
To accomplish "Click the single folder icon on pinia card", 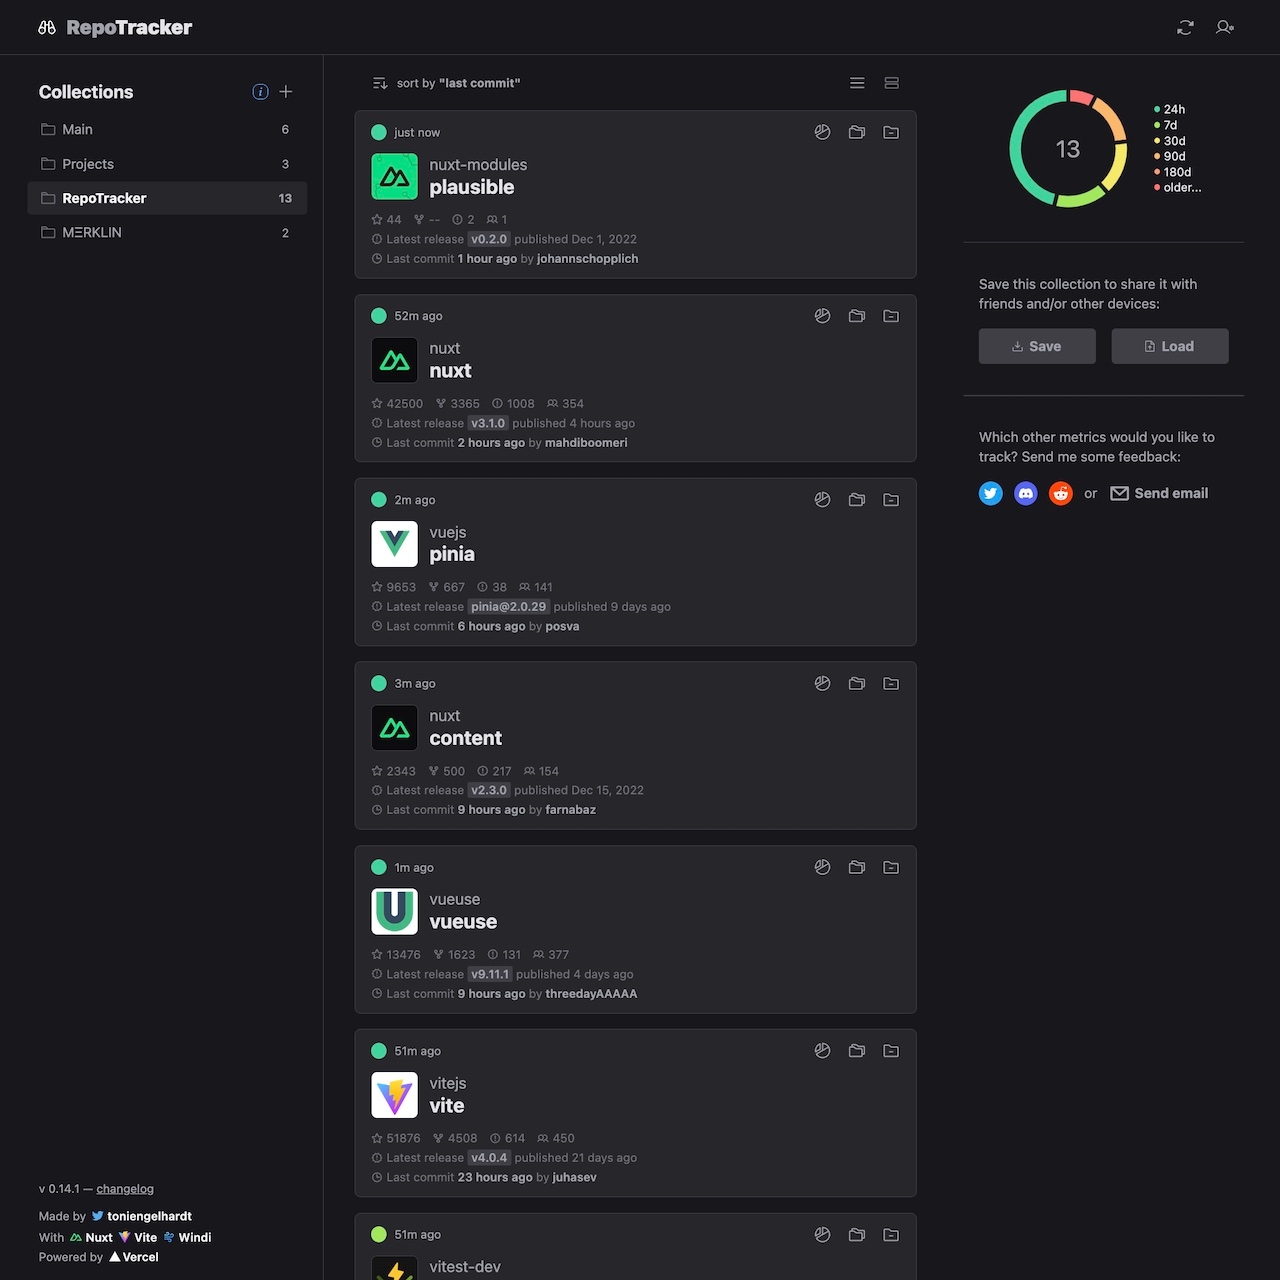I will tap(891, 500).
